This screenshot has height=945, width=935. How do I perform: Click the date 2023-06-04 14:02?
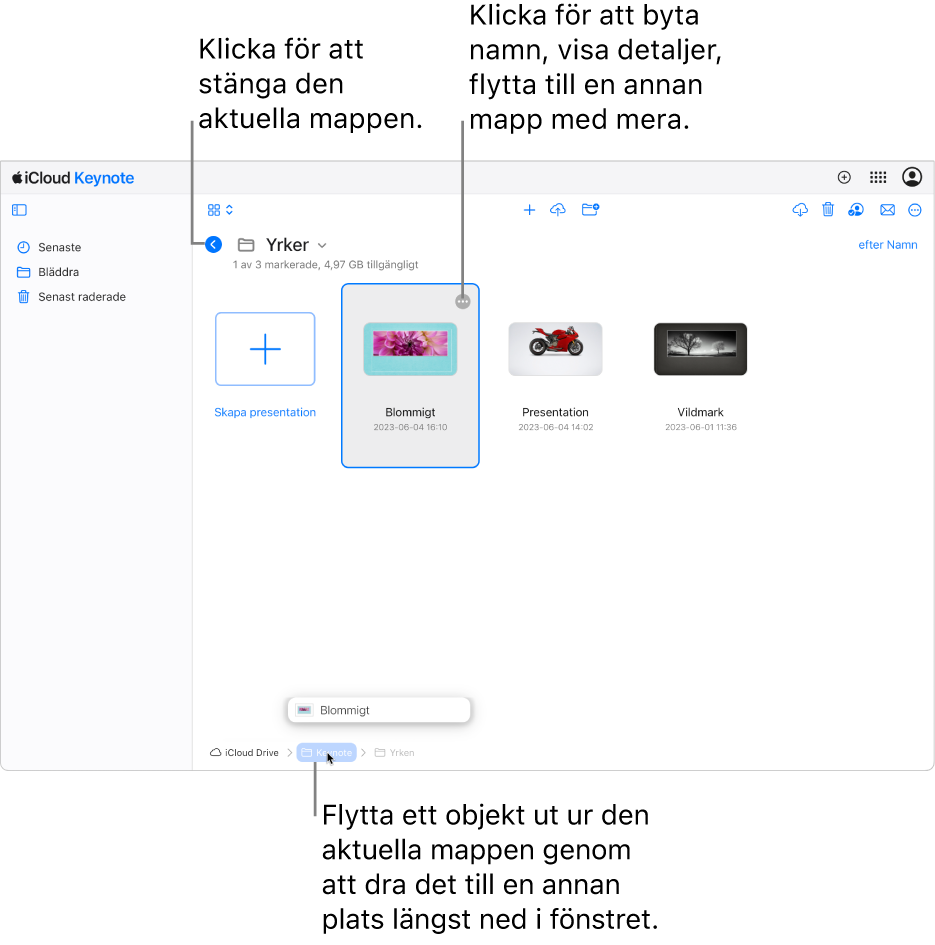tap(555, 427)
